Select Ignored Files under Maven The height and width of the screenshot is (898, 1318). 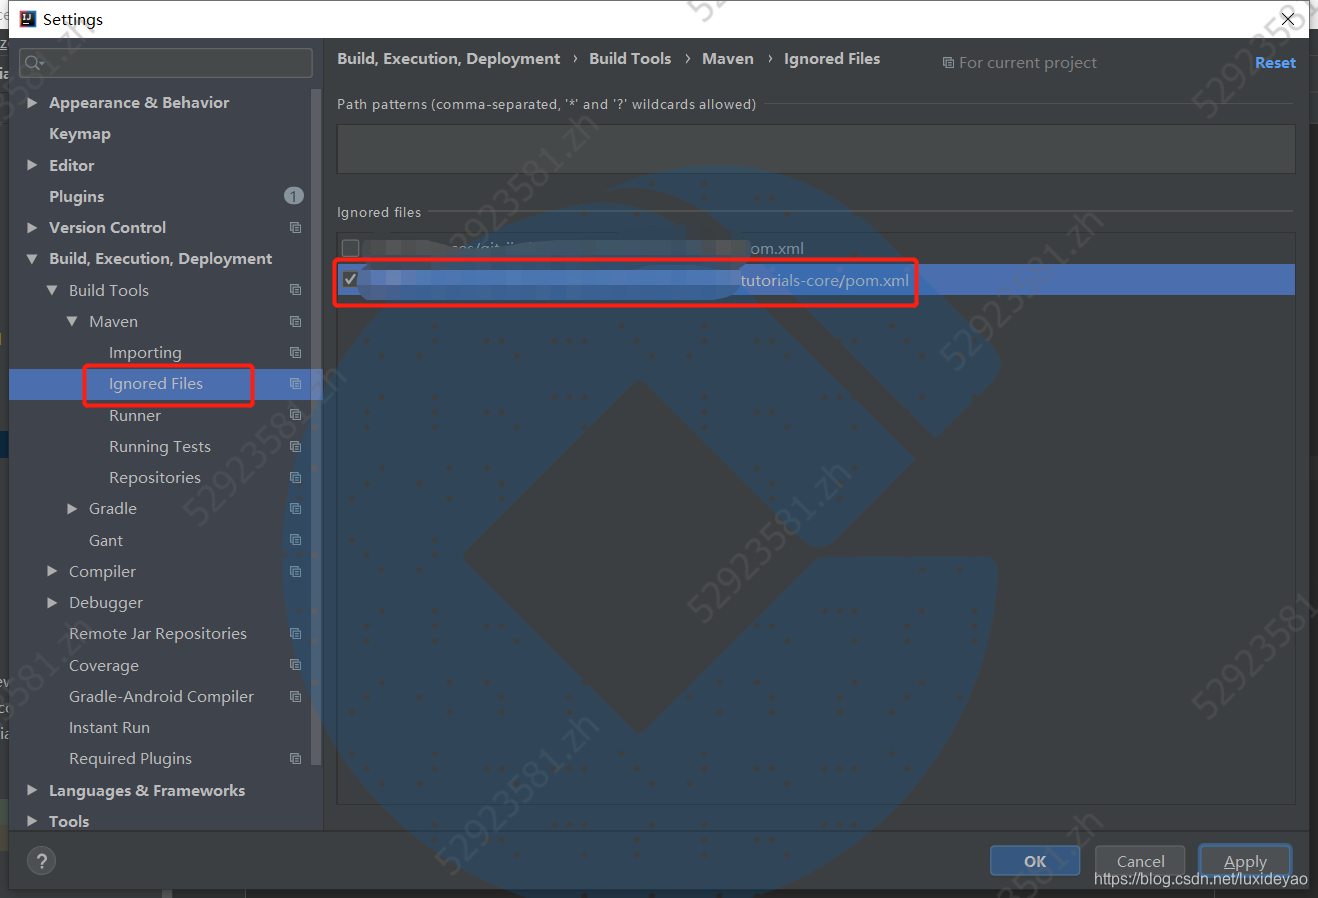pos(156,383)
